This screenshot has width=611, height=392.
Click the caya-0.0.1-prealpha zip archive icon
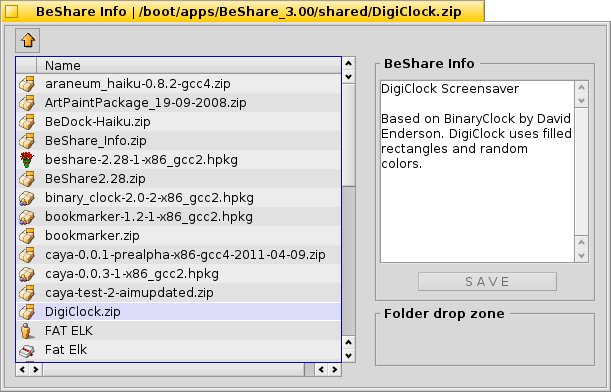click(x=27, y=255)
